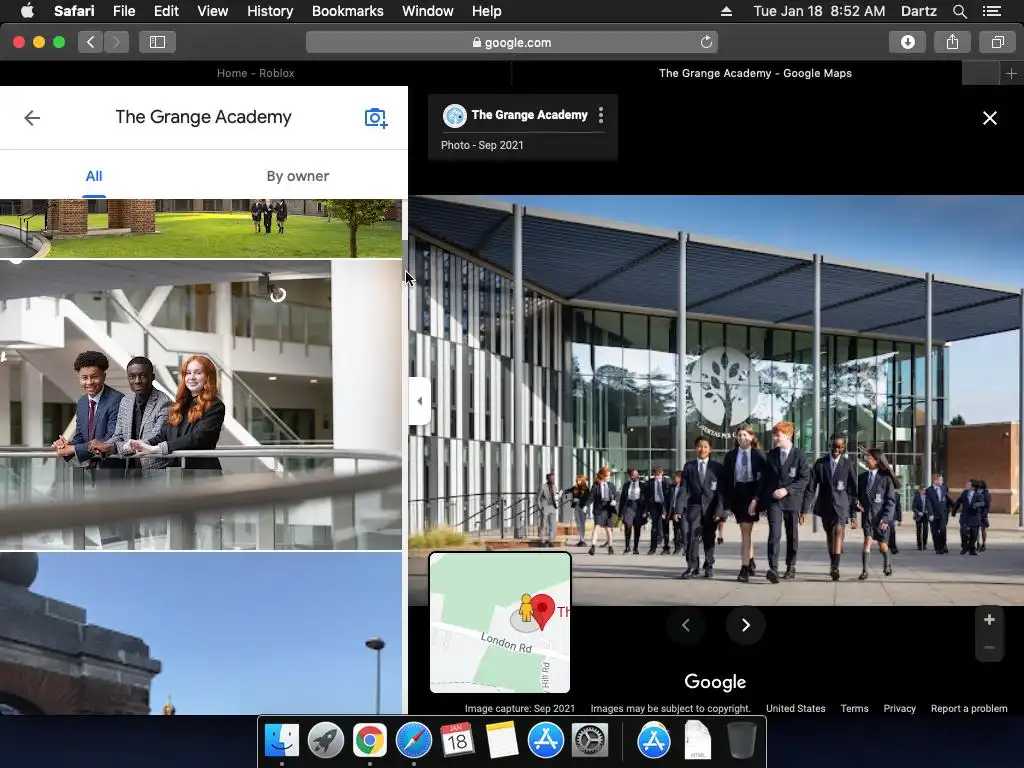
Task: Open the History menu
Action: click(x=270, y=11)
